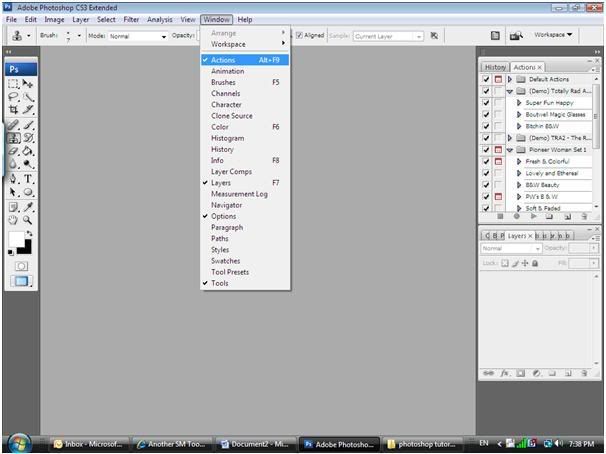The width and height of the screenshot is (606, 454).
Task: Choose the Hand tool
Action: click(x=14, y=219)
